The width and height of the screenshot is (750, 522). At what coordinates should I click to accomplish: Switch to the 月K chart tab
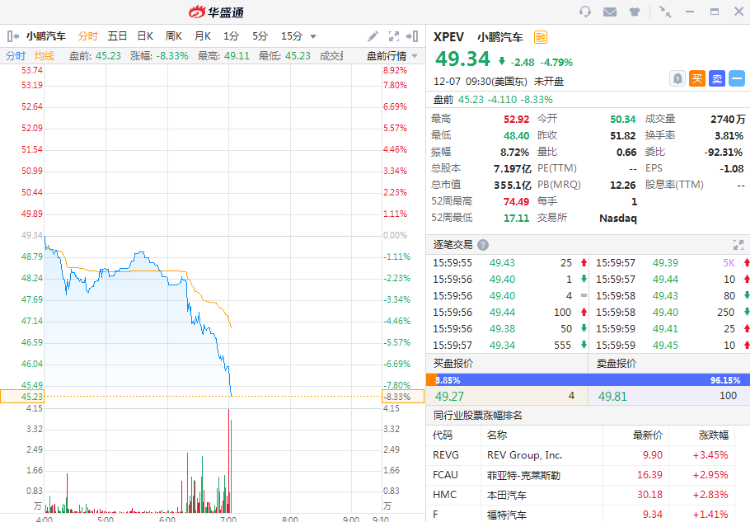pyautogui.click(x=203, y=36)
